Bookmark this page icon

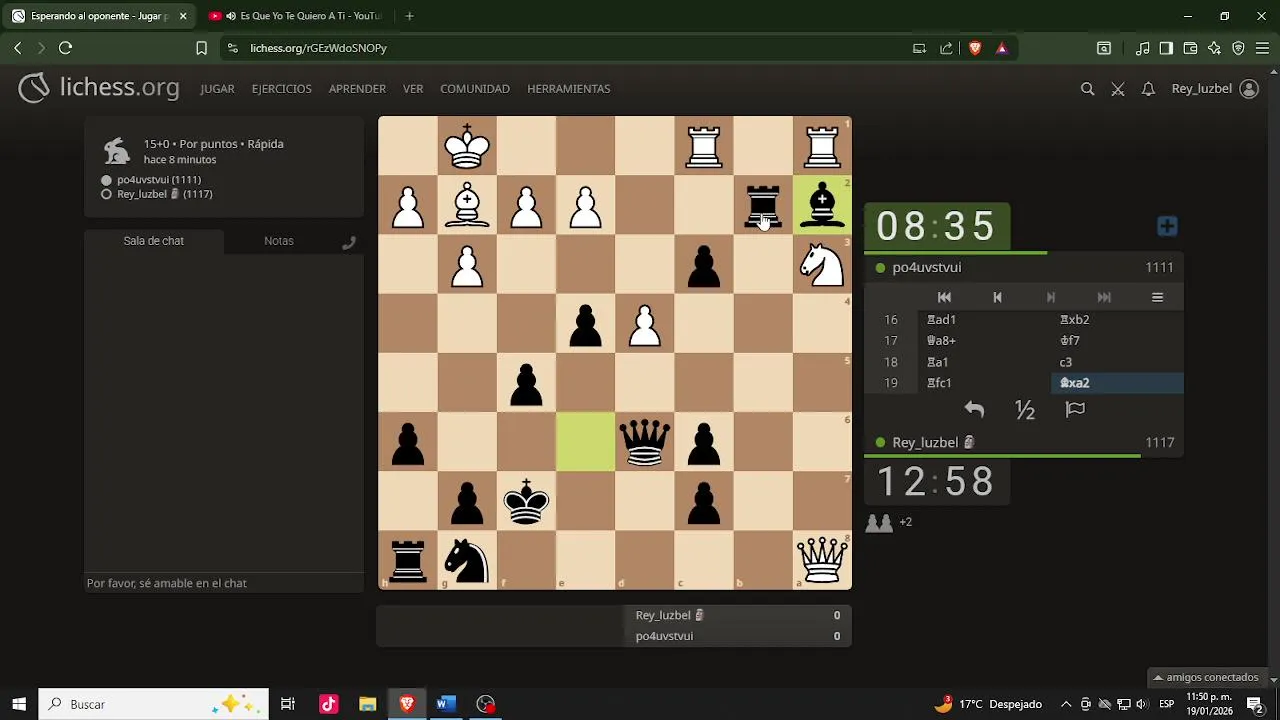point(201,48)
